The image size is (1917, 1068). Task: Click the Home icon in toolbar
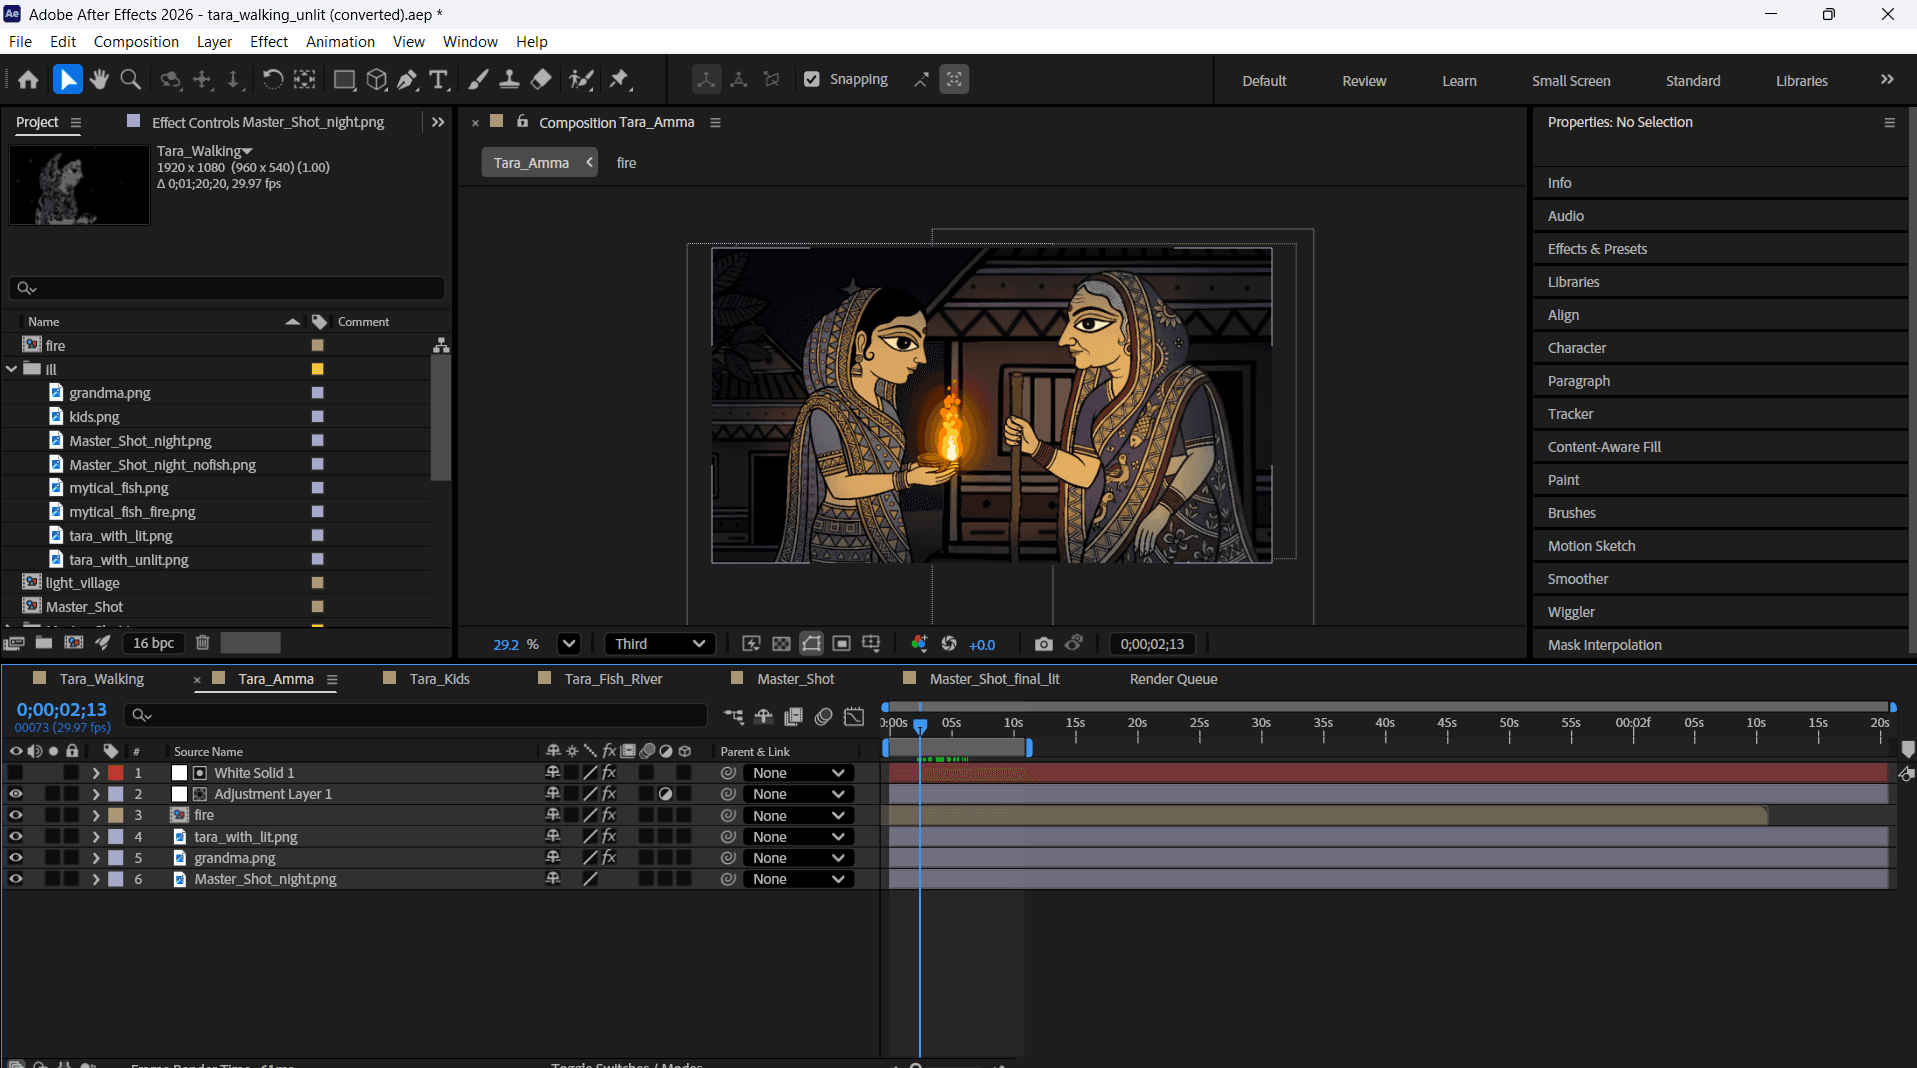coord(28,80)
